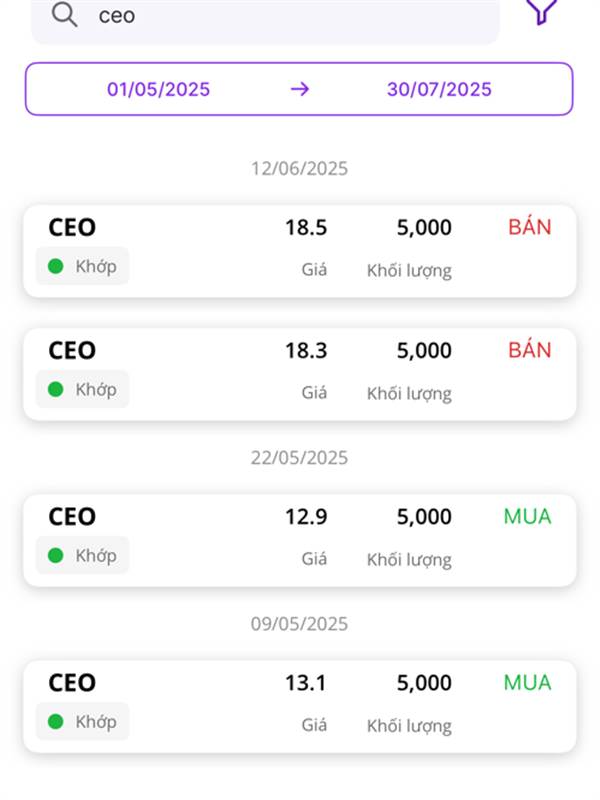Open the CEO buy order priced 13.1
Screen dimensions: 600x800
click(x=300, y=705)
